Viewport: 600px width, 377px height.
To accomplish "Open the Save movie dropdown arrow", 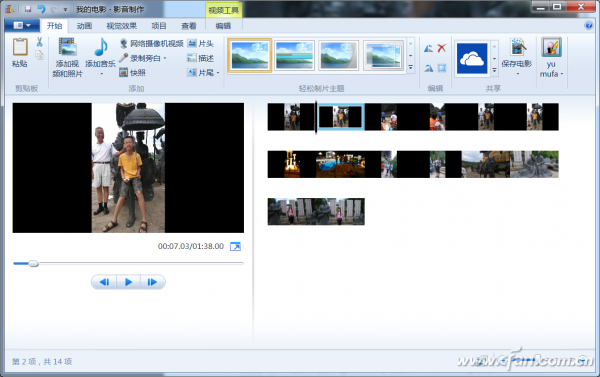I will point(517,73).
